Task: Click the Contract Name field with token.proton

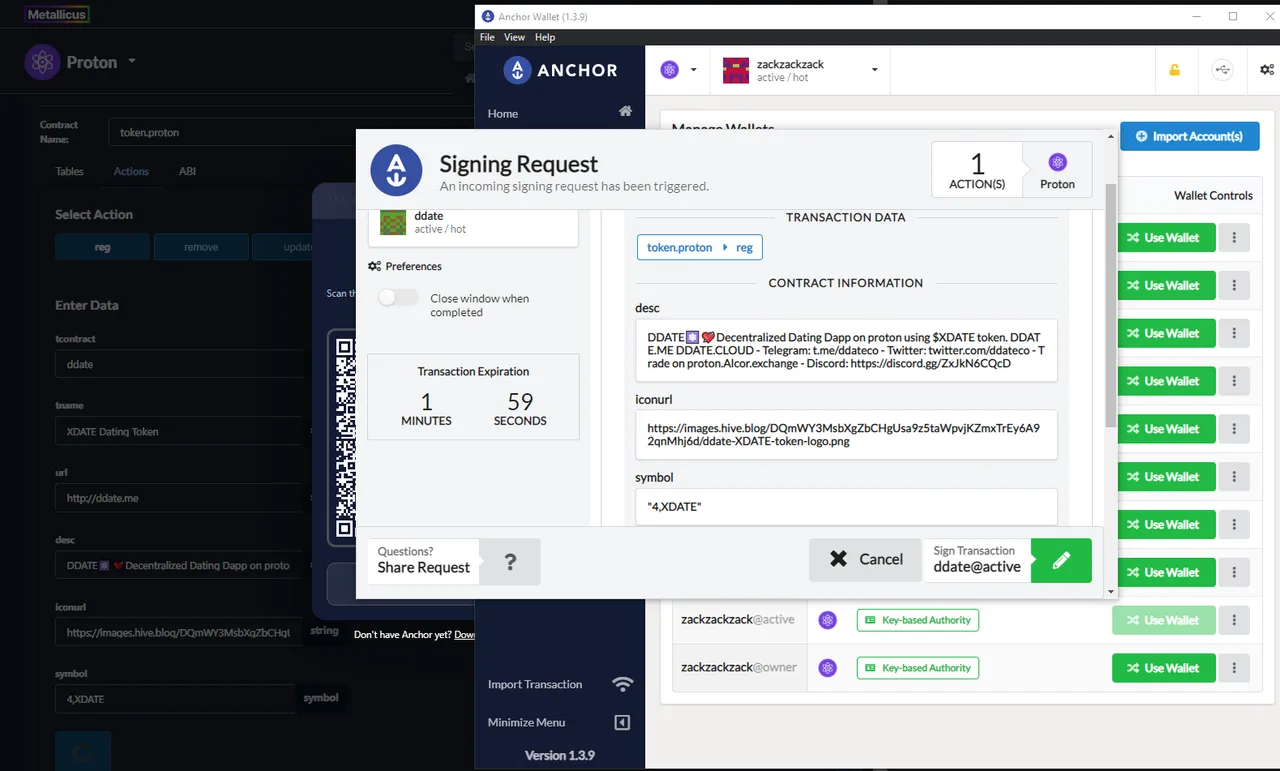Action: (x=232, y=132)
